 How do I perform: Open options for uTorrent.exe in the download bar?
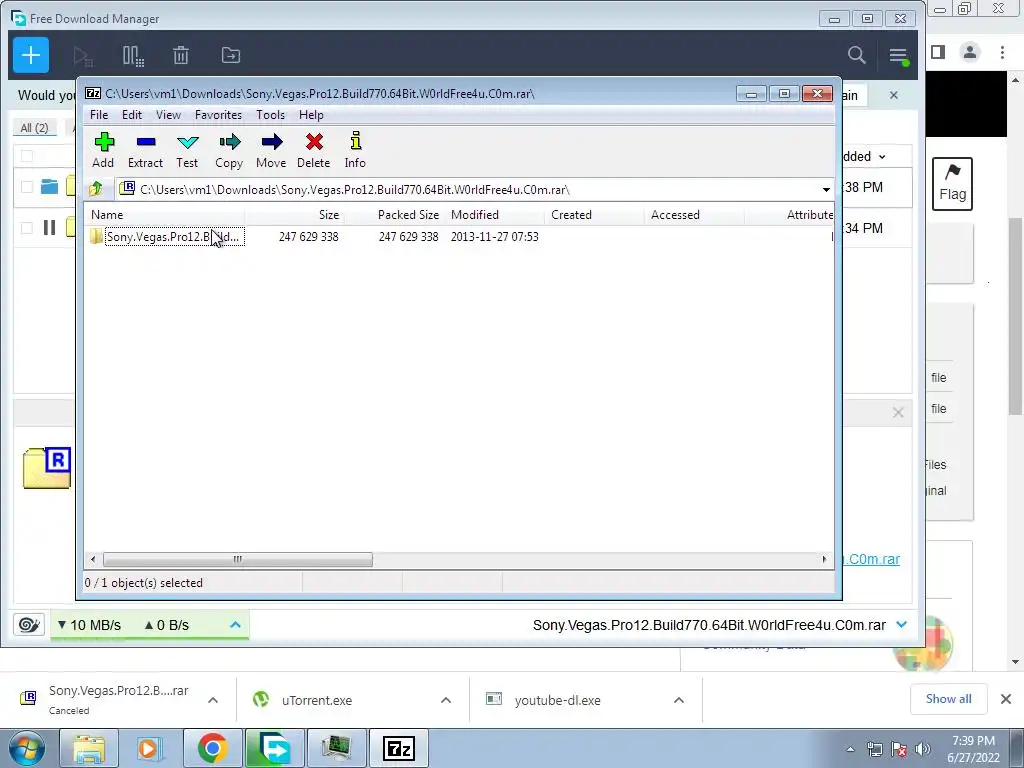446,700
